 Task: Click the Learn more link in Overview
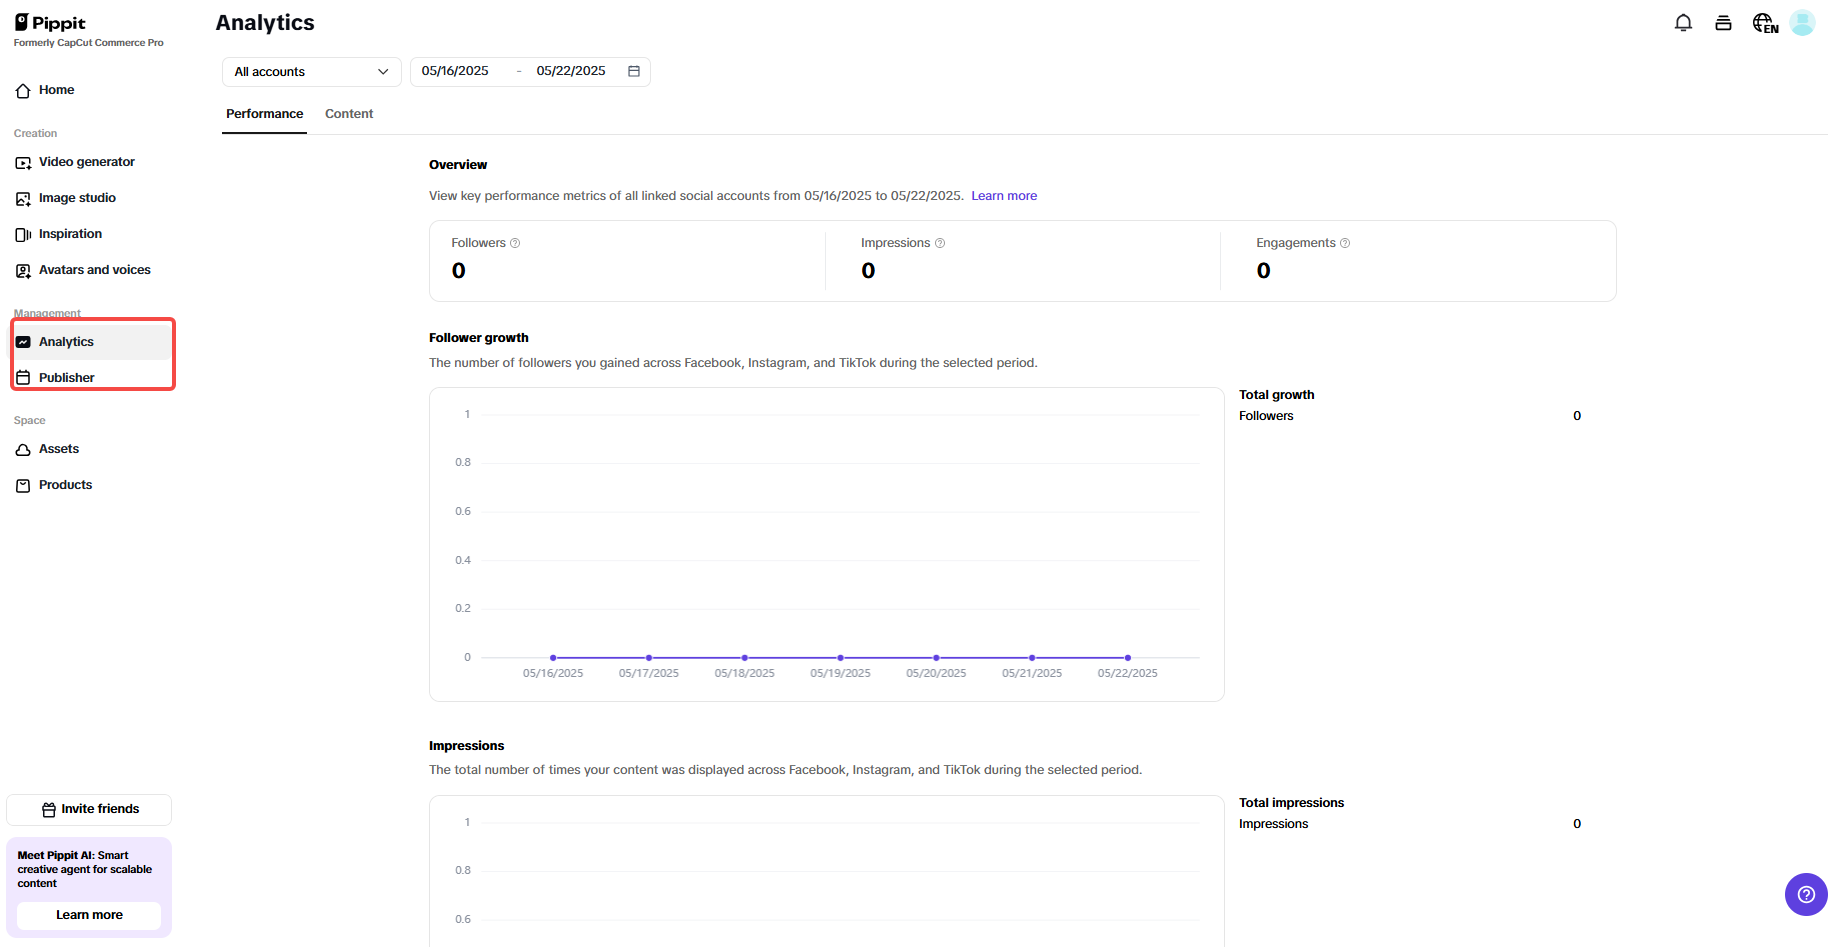click(1004, 195)
